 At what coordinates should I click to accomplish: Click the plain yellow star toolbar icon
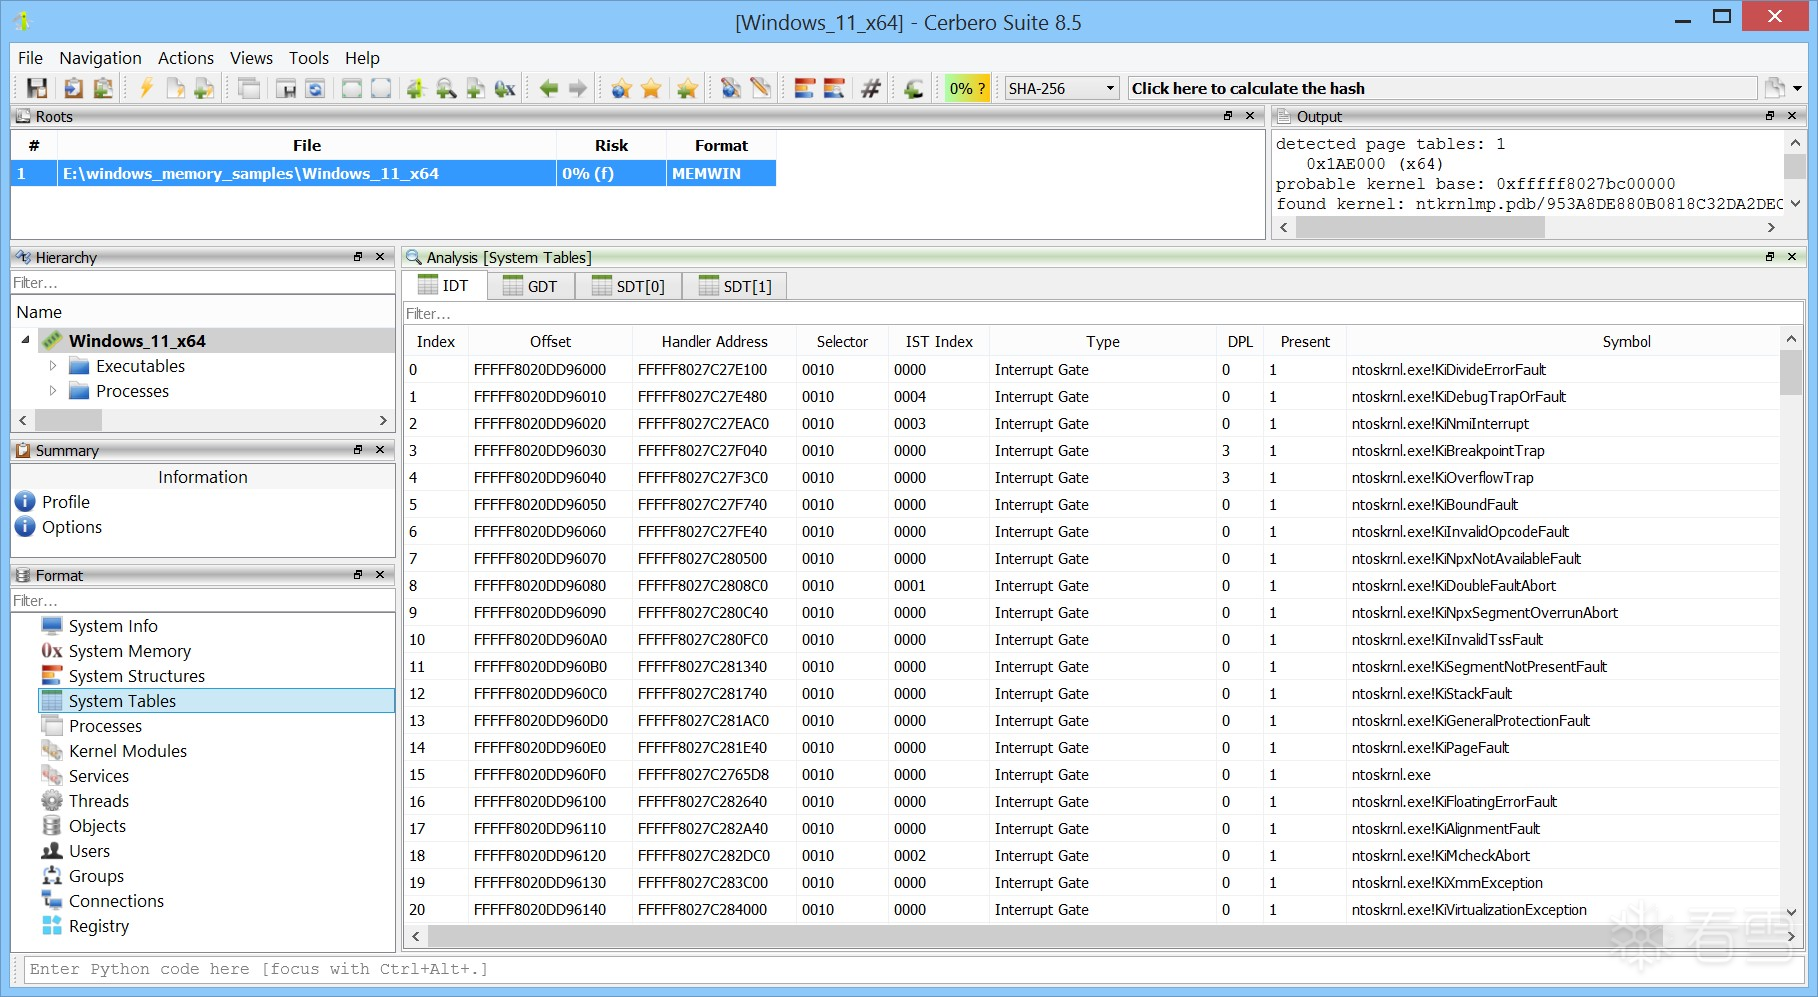tap(651, 88)
